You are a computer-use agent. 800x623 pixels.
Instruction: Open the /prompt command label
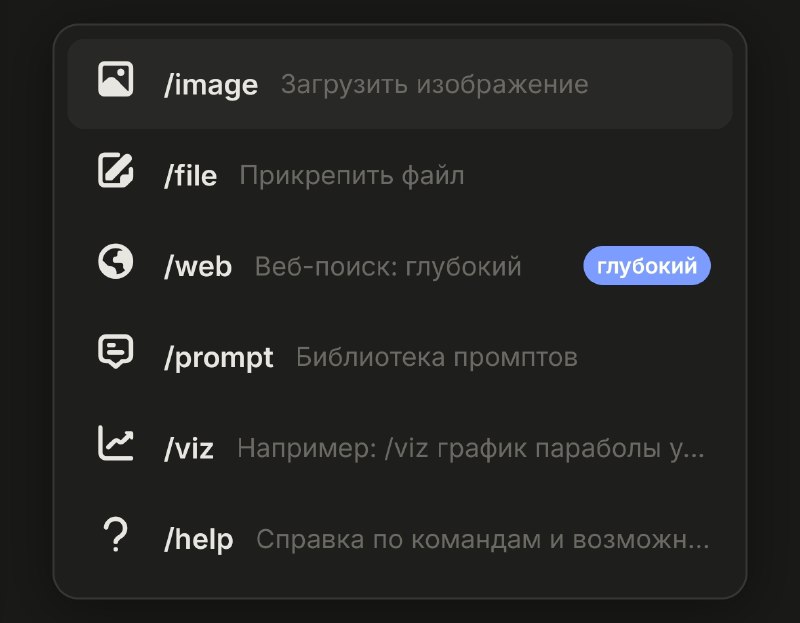click(218, 358)
